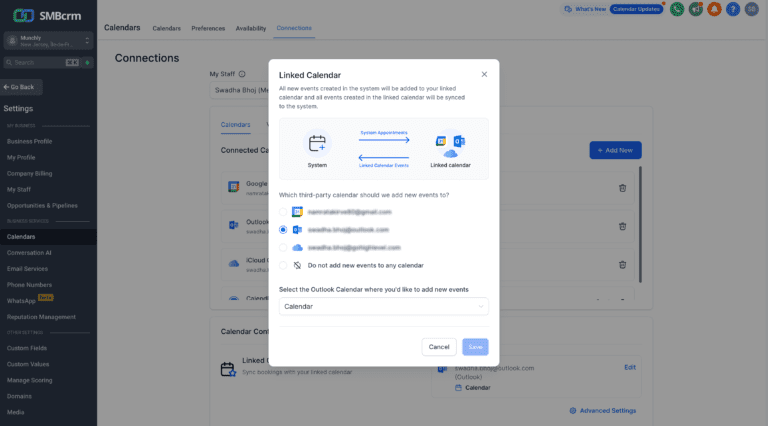Open the orange notifications bell

click(714, 9)
